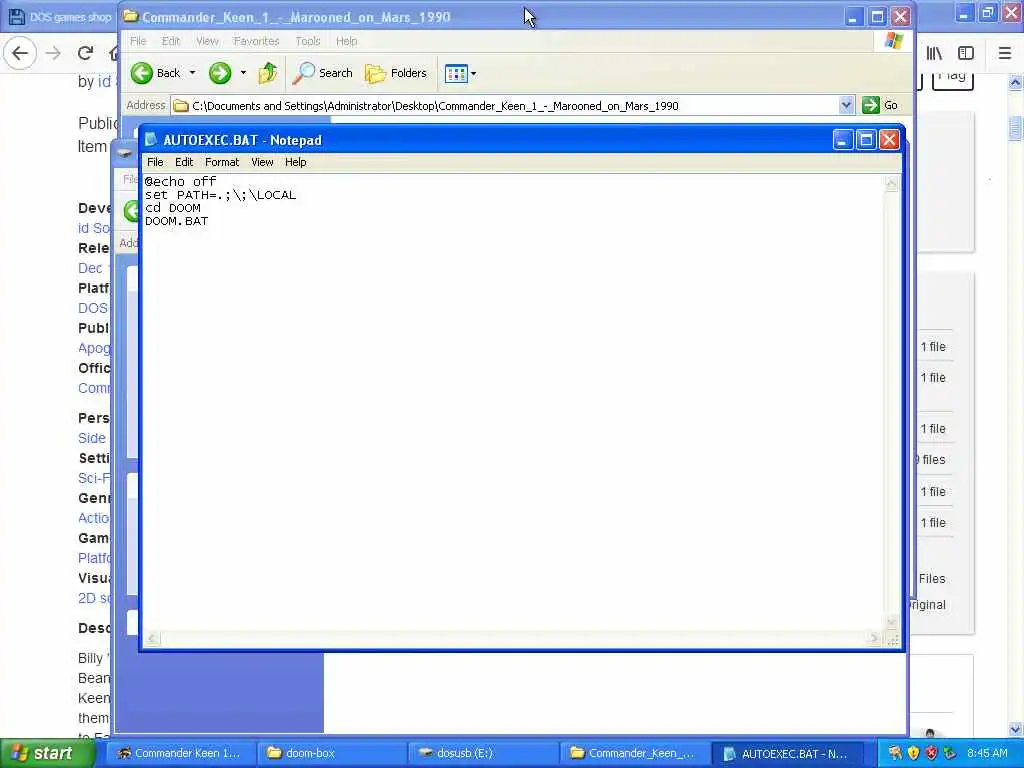The height and width of the screenshot is (768, 1024).
Task: Open the Tools menu in the Explorer window
Action: 308,41
